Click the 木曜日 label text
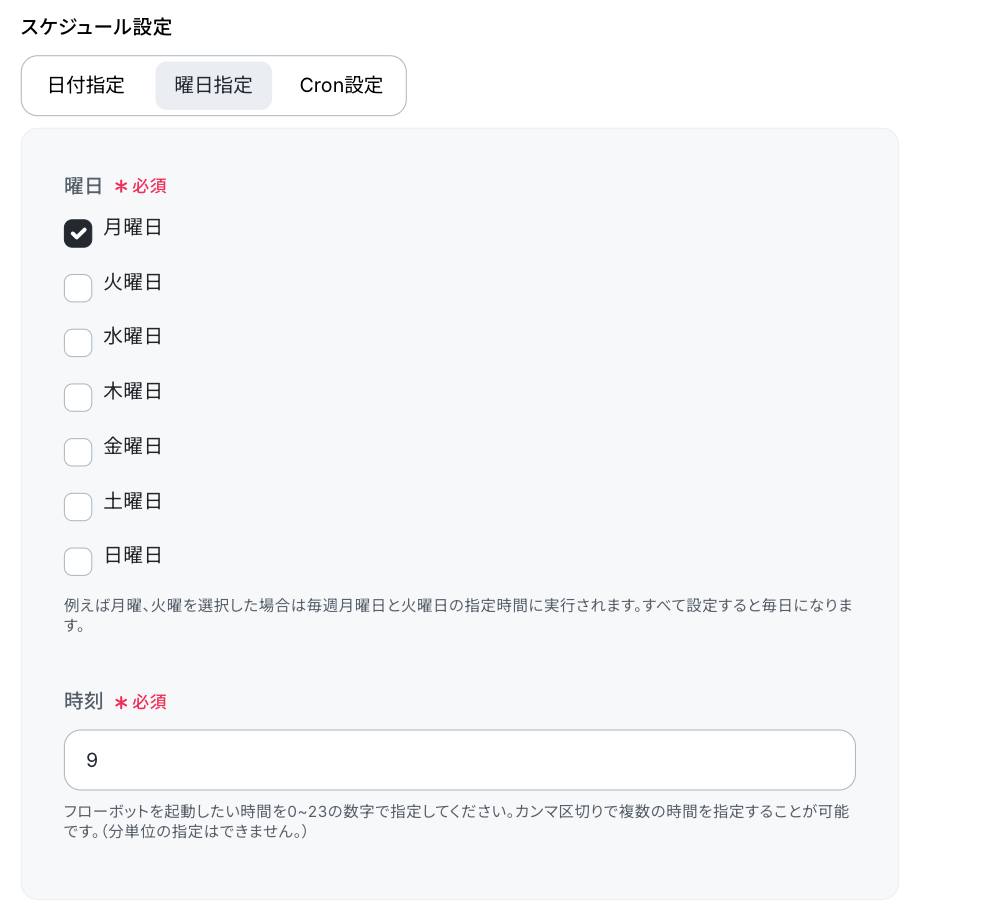982x910 pixels. point(133,391)
